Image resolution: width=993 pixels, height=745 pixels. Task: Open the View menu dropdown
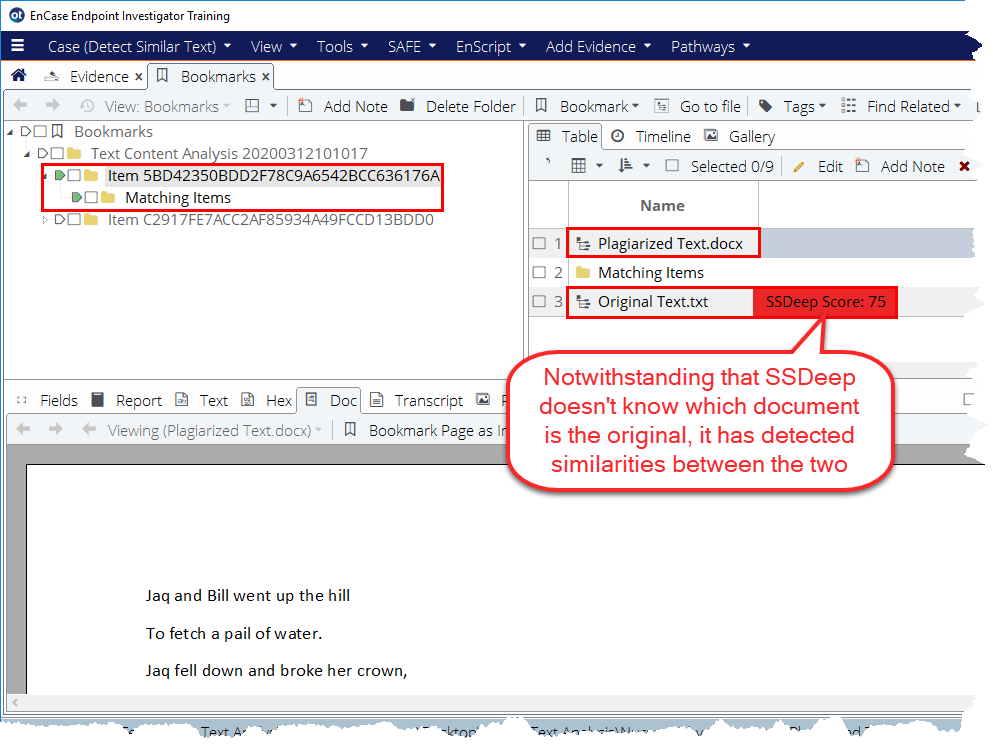click(x=274, y=46)
